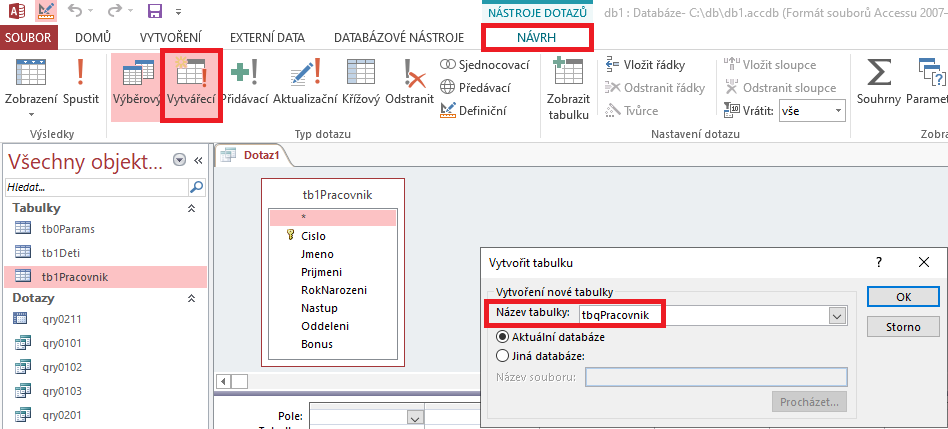Select tb1Pracovnik in navigation pane
The width and height of the screenshot is (948, 429).
tap(105, 277)
